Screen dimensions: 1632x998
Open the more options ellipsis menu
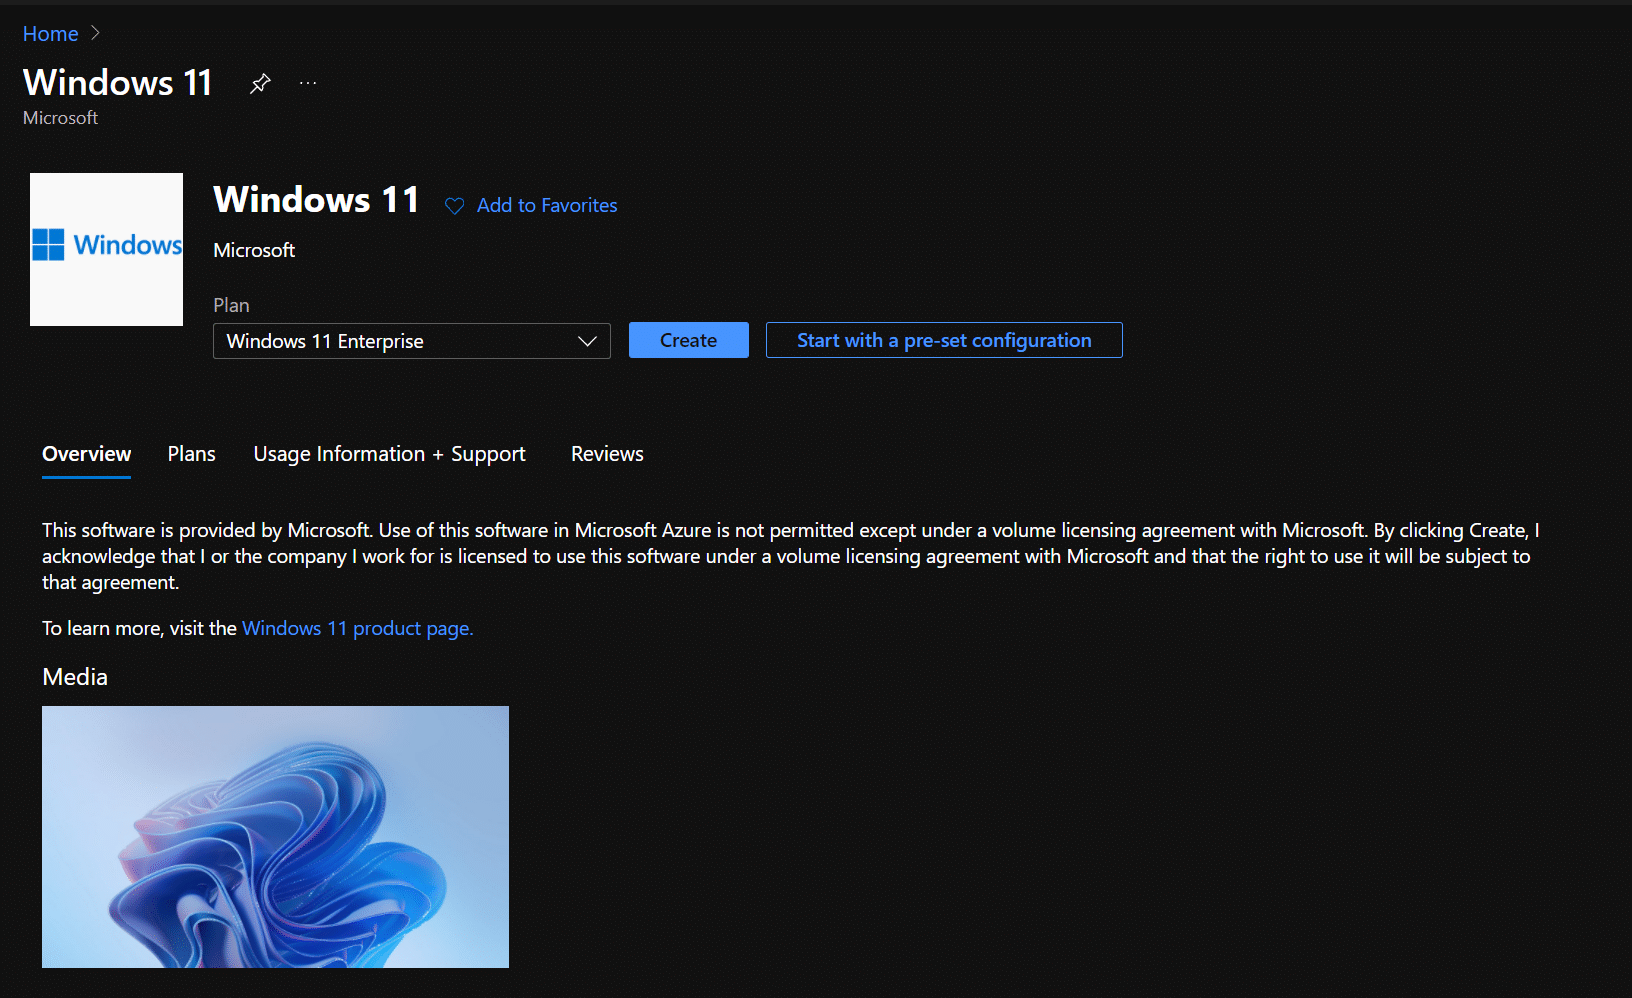pos(308,83)
